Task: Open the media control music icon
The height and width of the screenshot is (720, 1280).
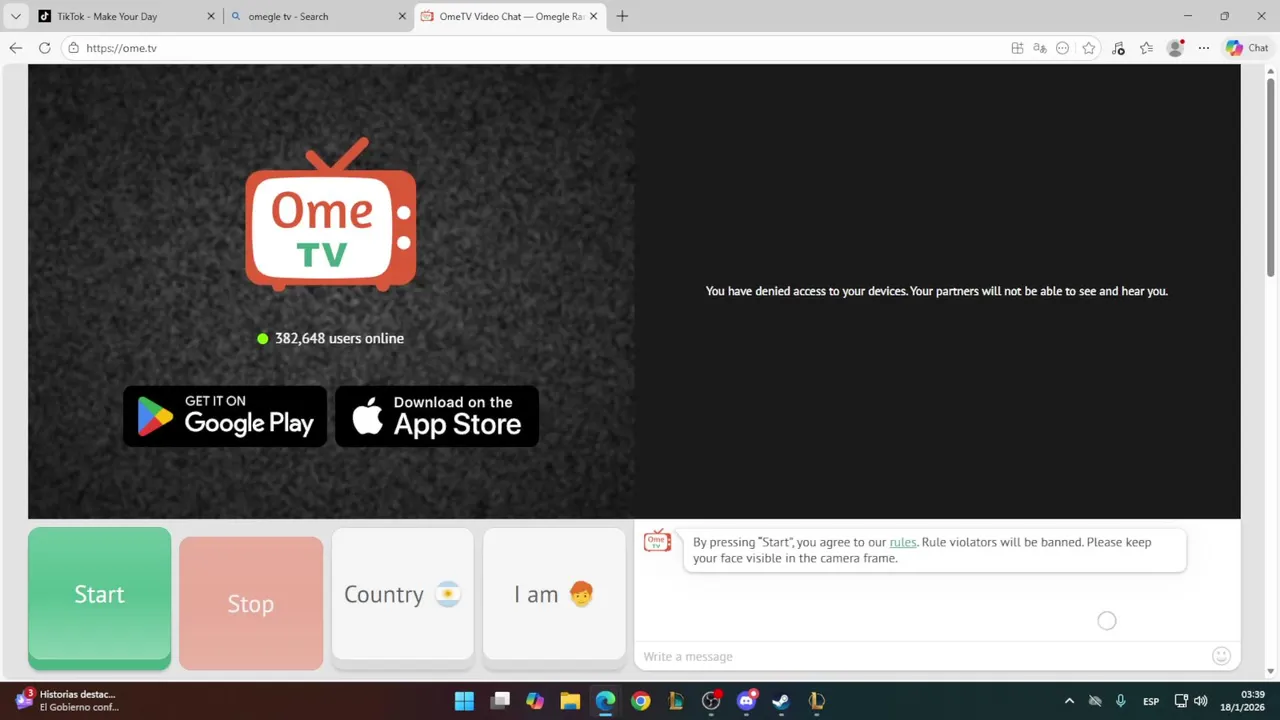Action: [1118, 48]
